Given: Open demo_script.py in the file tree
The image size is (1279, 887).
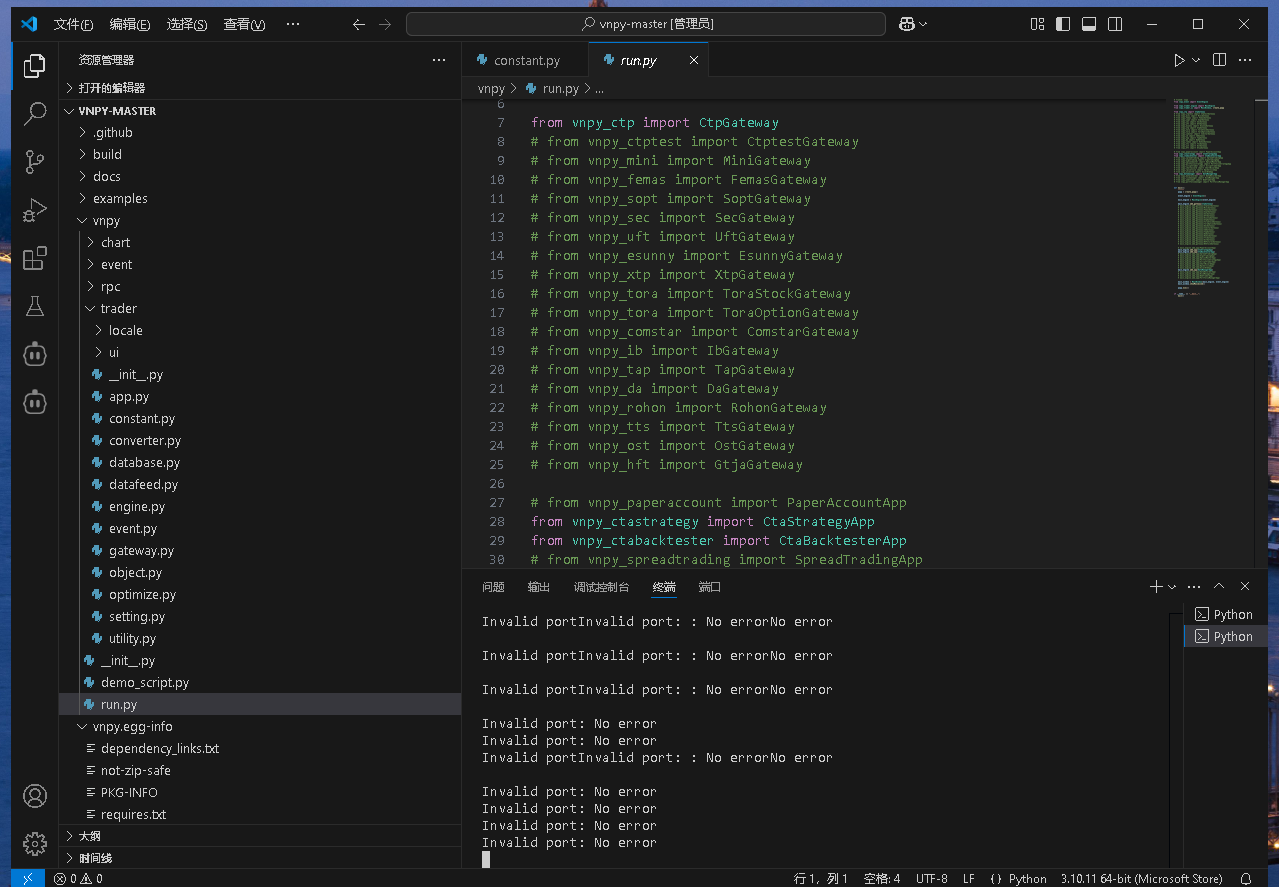Looking at the screenshot, I should (260, 683).
